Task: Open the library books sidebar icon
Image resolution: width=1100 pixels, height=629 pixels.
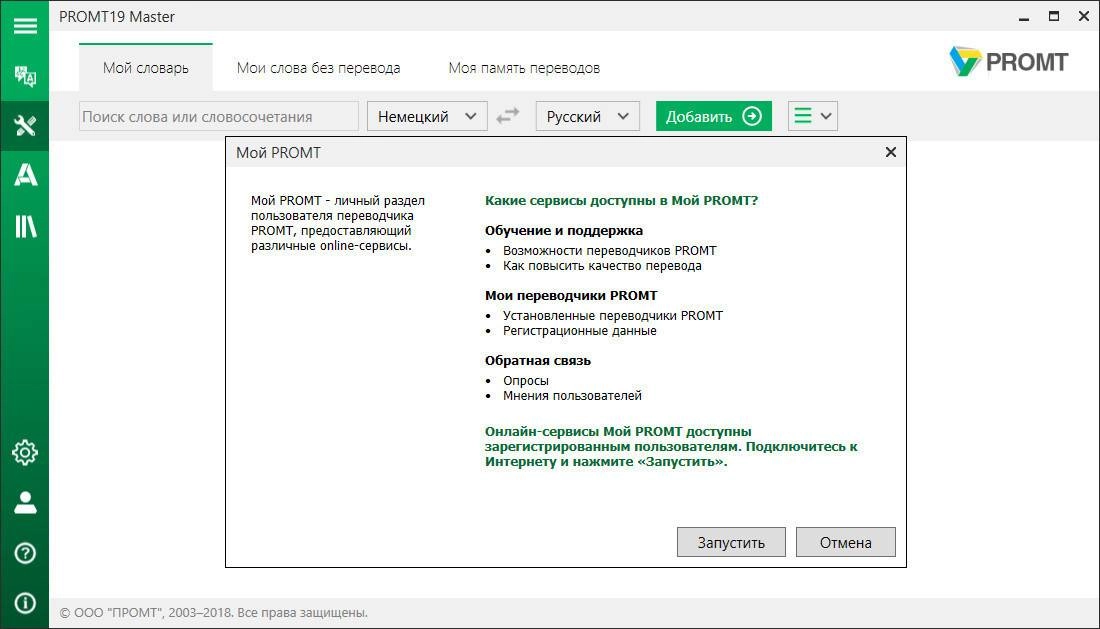Action: [x=25, y=226]
